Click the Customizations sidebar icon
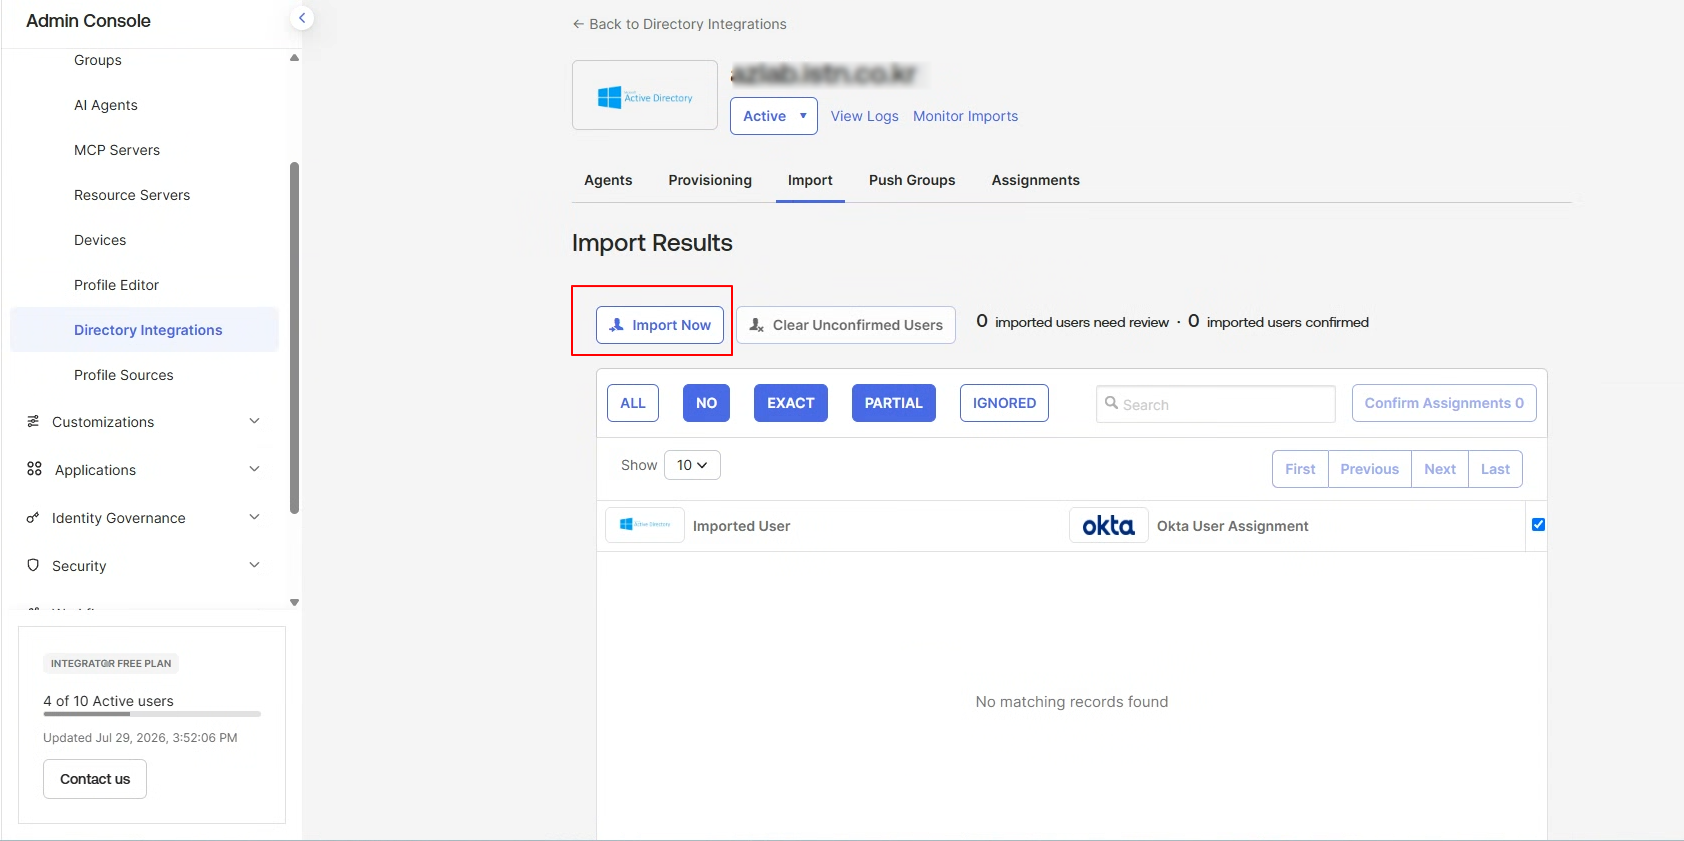 pyautogui.click(x=33, y=421)
